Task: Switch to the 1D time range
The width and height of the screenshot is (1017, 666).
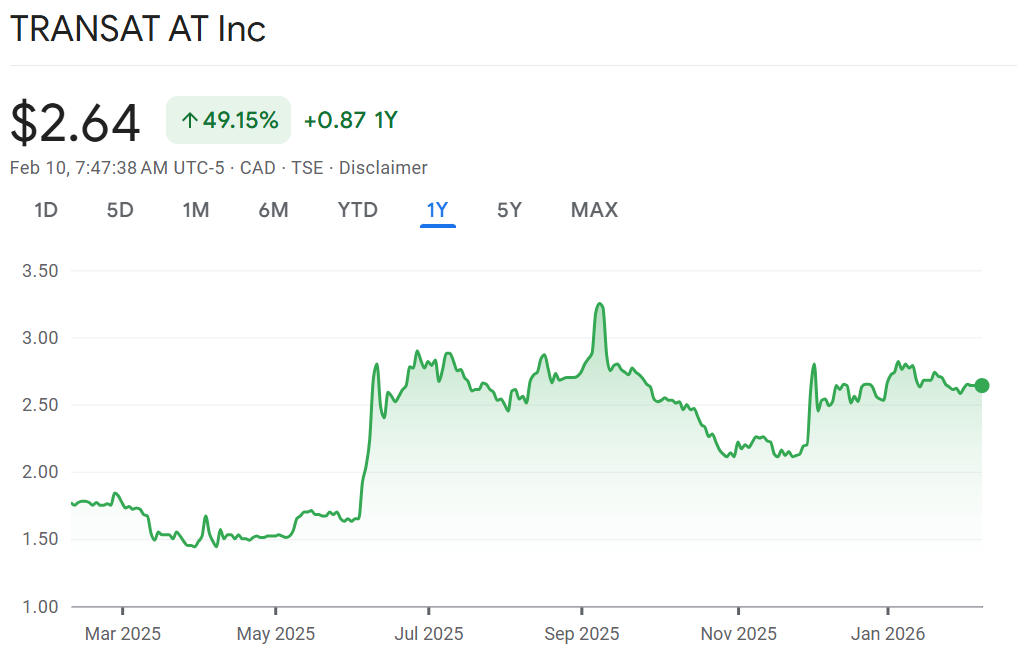Action: [46, 210]
